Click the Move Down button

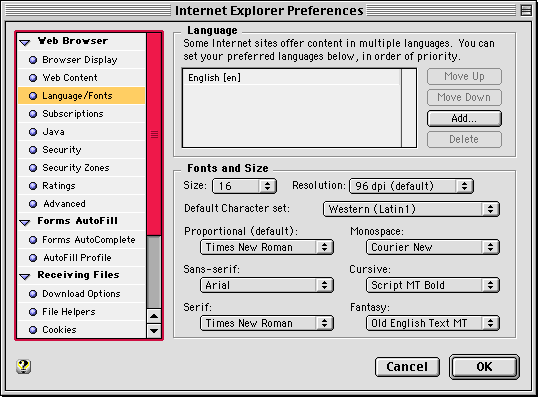(x=464, y=97)
